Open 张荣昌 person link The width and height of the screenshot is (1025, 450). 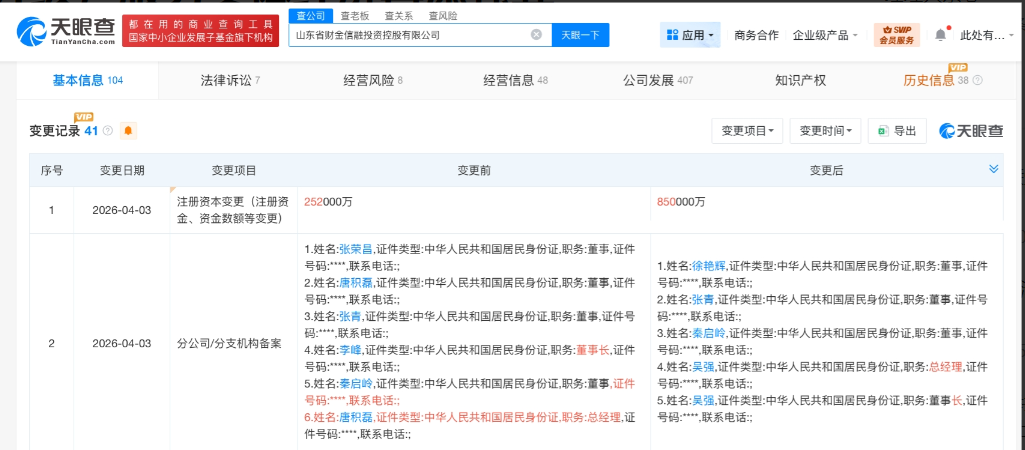coord(357,248)
